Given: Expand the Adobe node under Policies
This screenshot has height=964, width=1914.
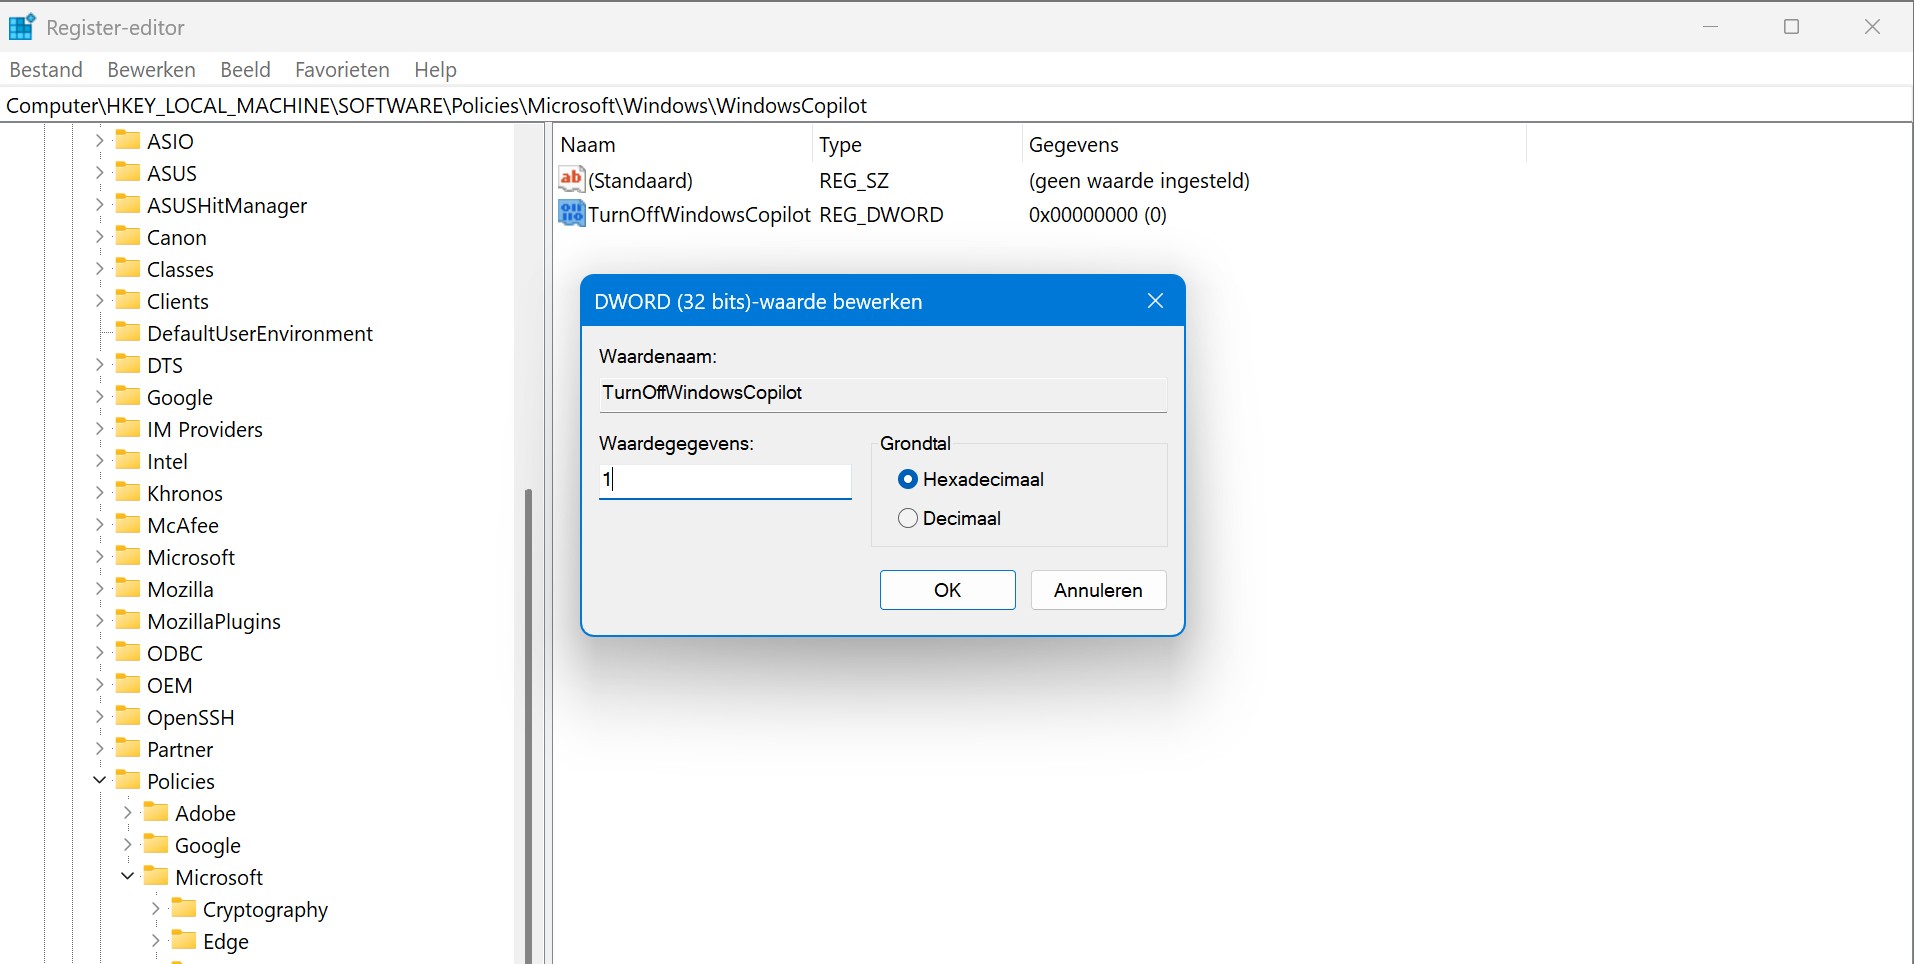Looking at the screenshot, I should (x=127, y=813).
